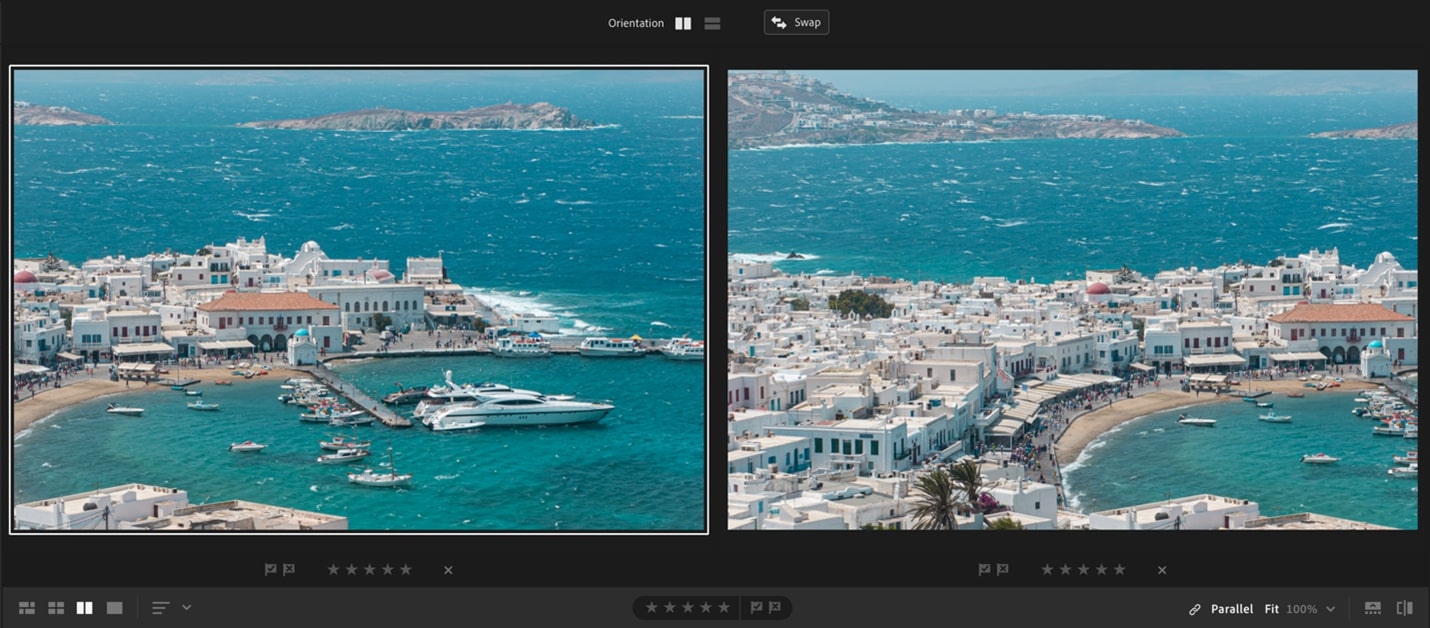Open the Compare view icon
The height and width of the screenshot is (628, 1430).
[x=84, y=607]
